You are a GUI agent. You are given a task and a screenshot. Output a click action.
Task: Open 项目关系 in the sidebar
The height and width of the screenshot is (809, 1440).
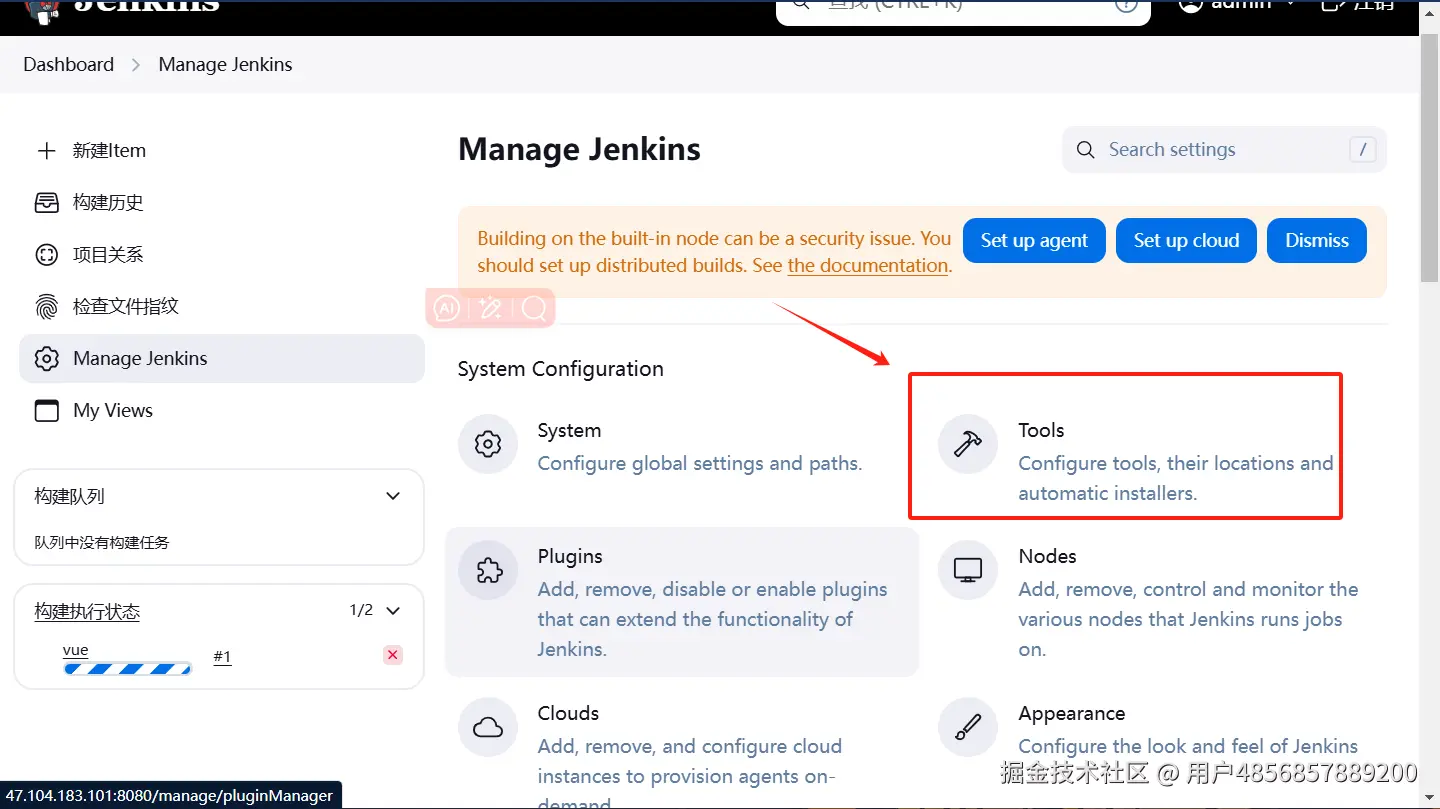point(222,255)
